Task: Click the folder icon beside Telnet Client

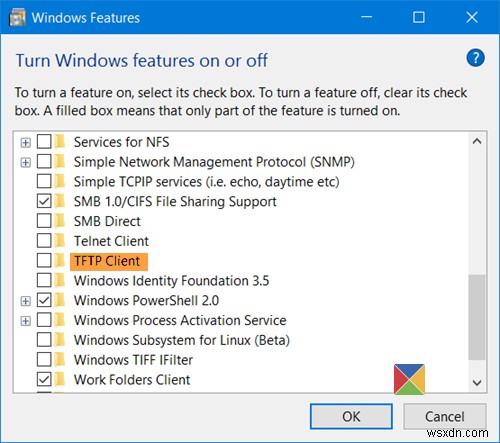Action: [60, 241]
